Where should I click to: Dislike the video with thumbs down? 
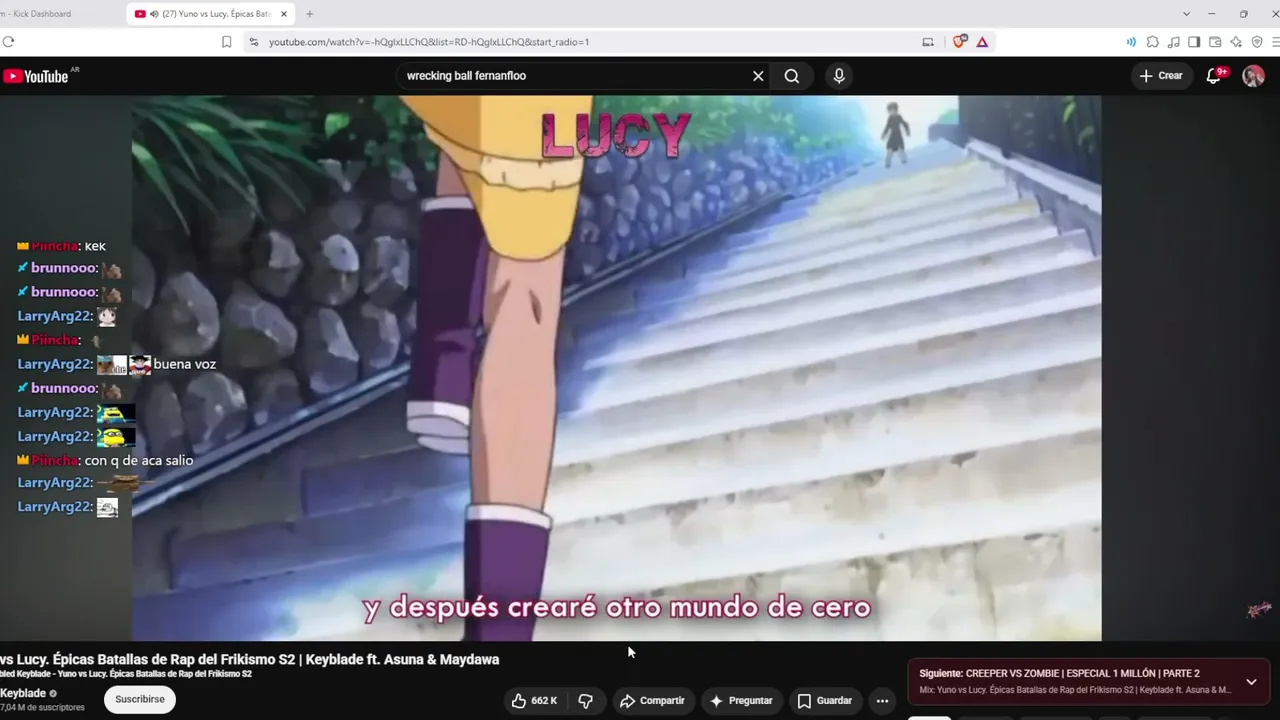pos(586,701)
